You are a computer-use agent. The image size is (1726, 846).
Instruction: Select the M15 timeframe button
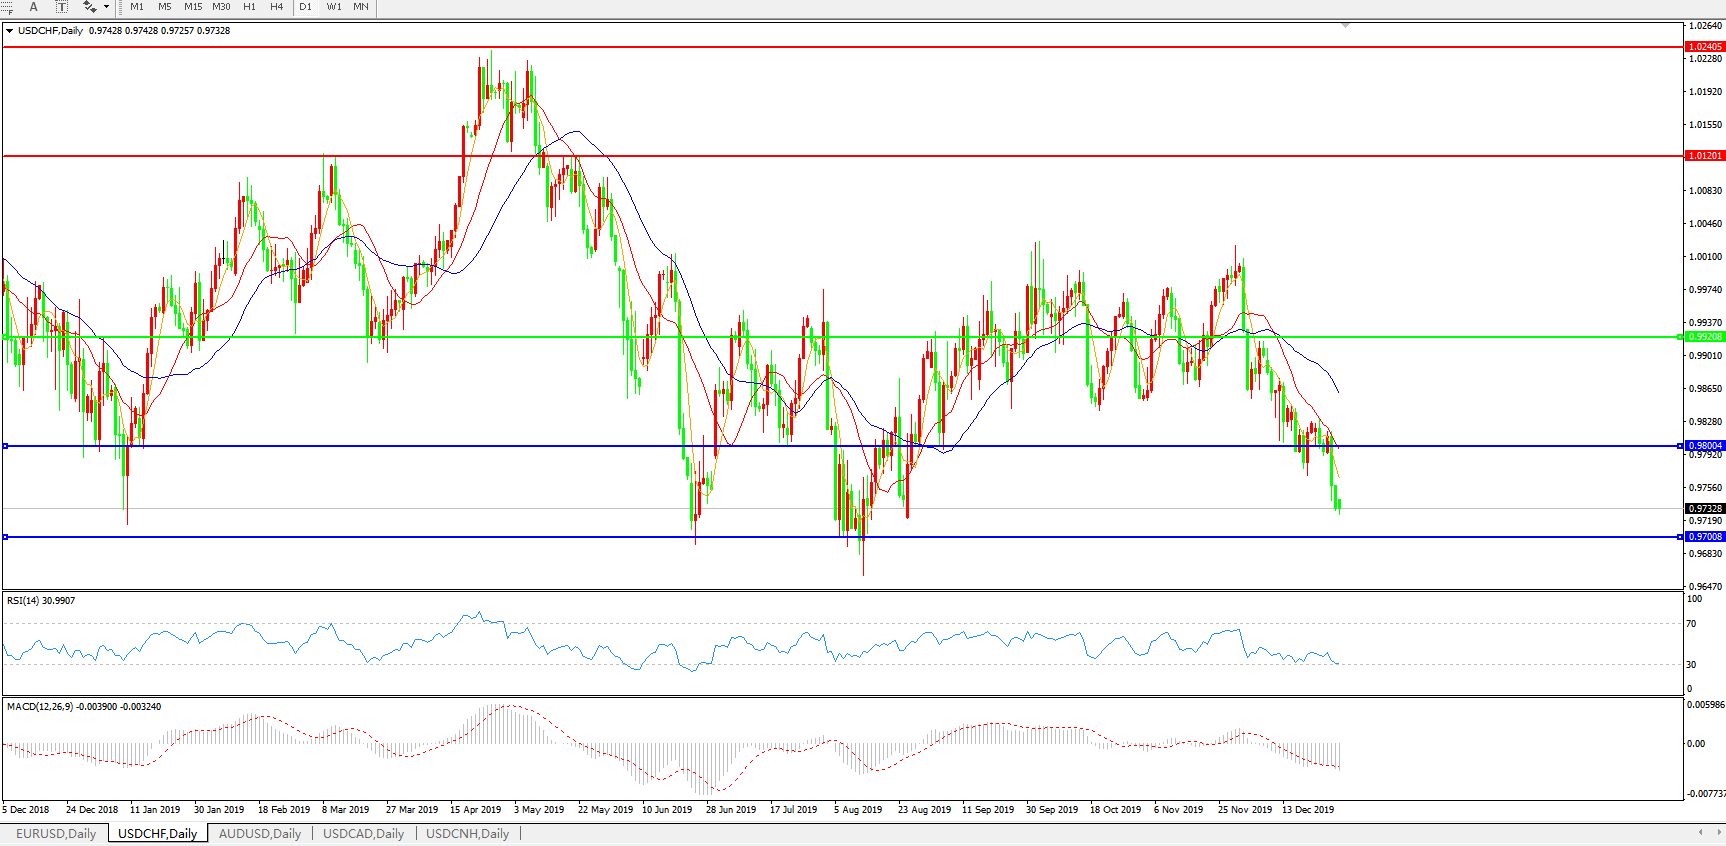(x=193, y=7)
